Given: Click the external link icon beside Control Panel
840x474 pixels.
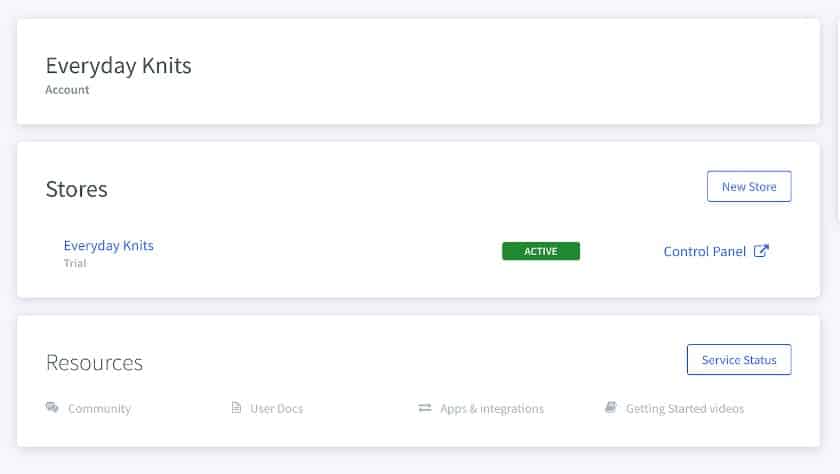Looking at the screenshot, I should (761, 251).
